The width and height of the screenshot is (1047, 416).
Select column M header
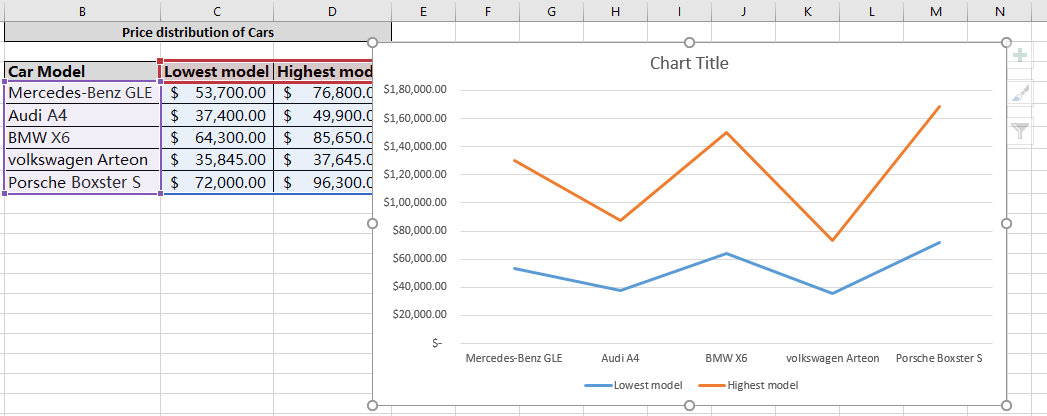tap(935, 11)
